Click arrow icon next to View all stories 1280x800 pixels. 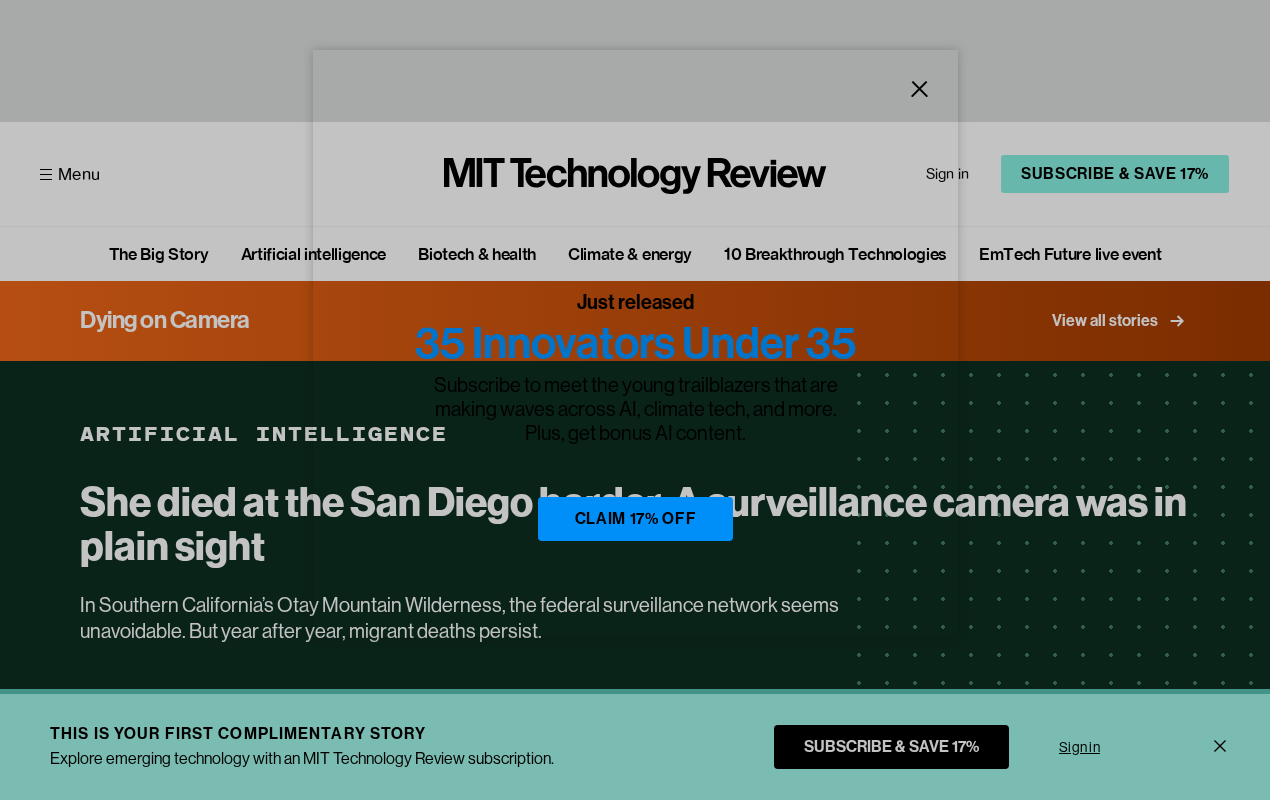1177,321
